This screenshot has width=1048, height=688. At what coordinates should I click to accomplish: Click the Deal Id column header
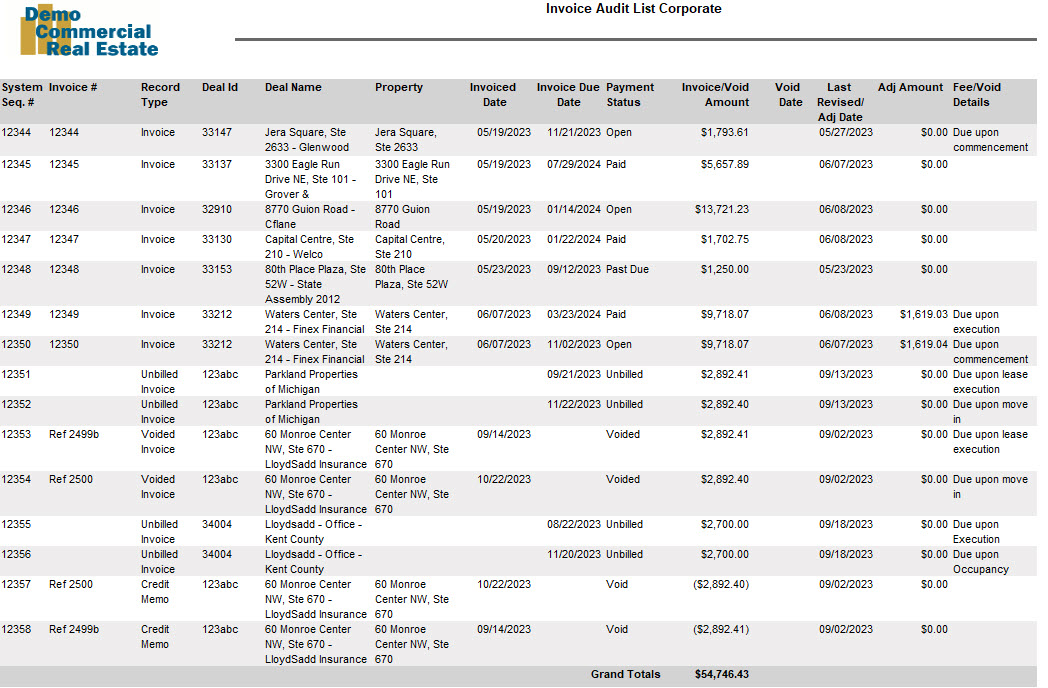coord(219,87)
